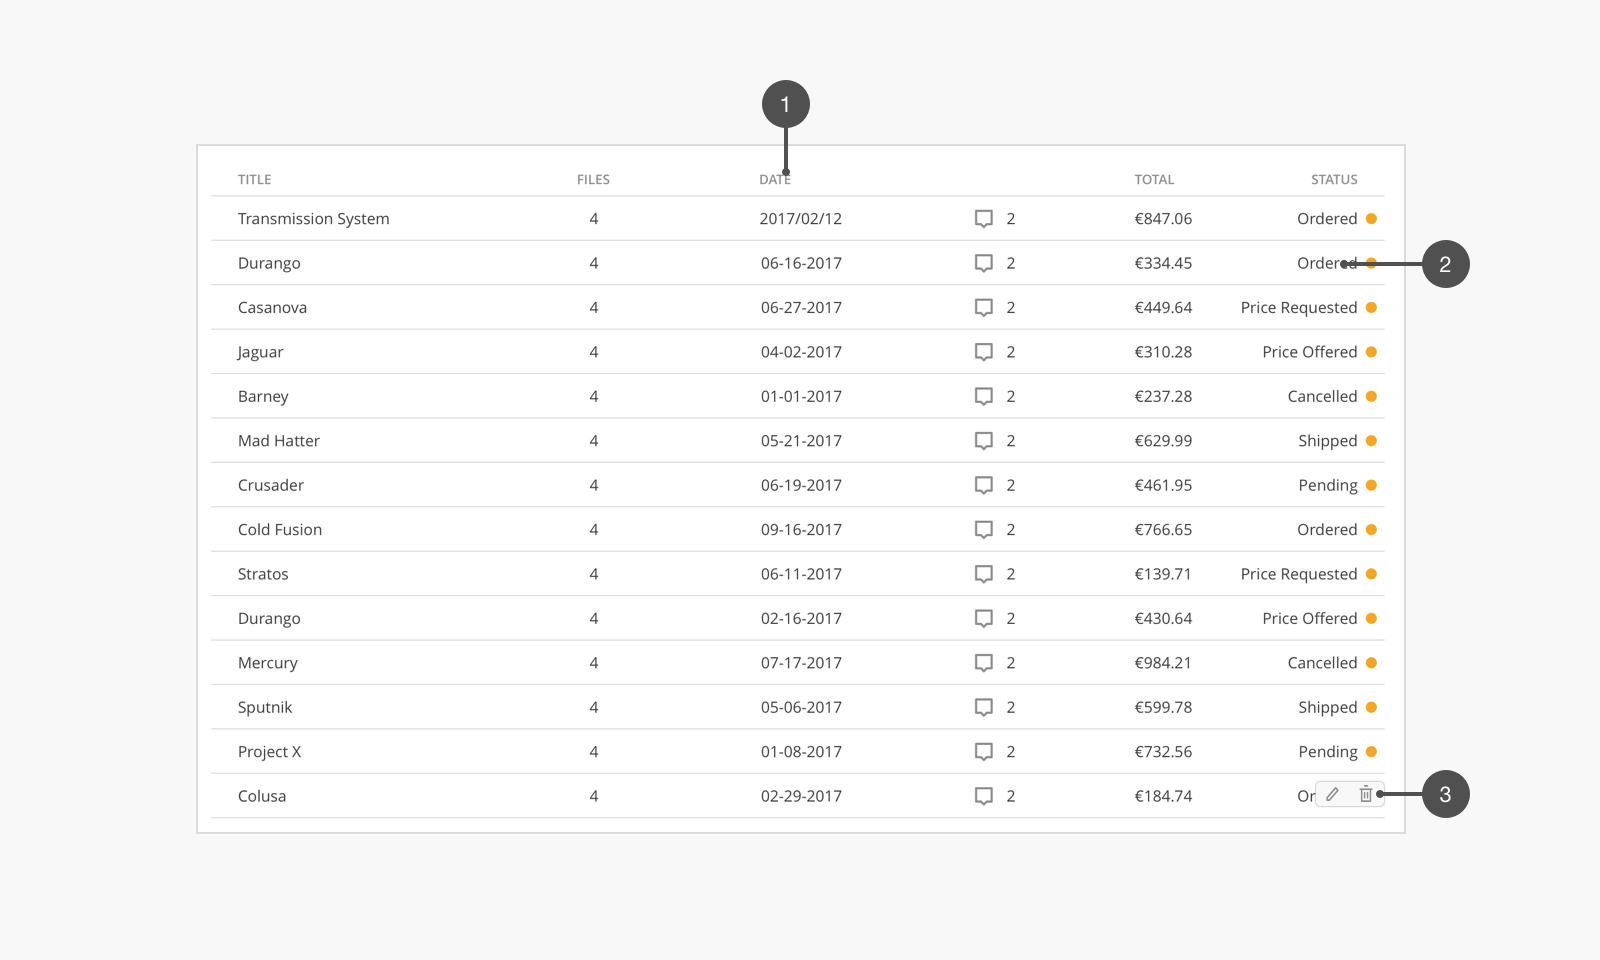The height and width of the screenshot is (960, 1600).
Task: Click the date 2017/02/12
Action: [800, 219]
